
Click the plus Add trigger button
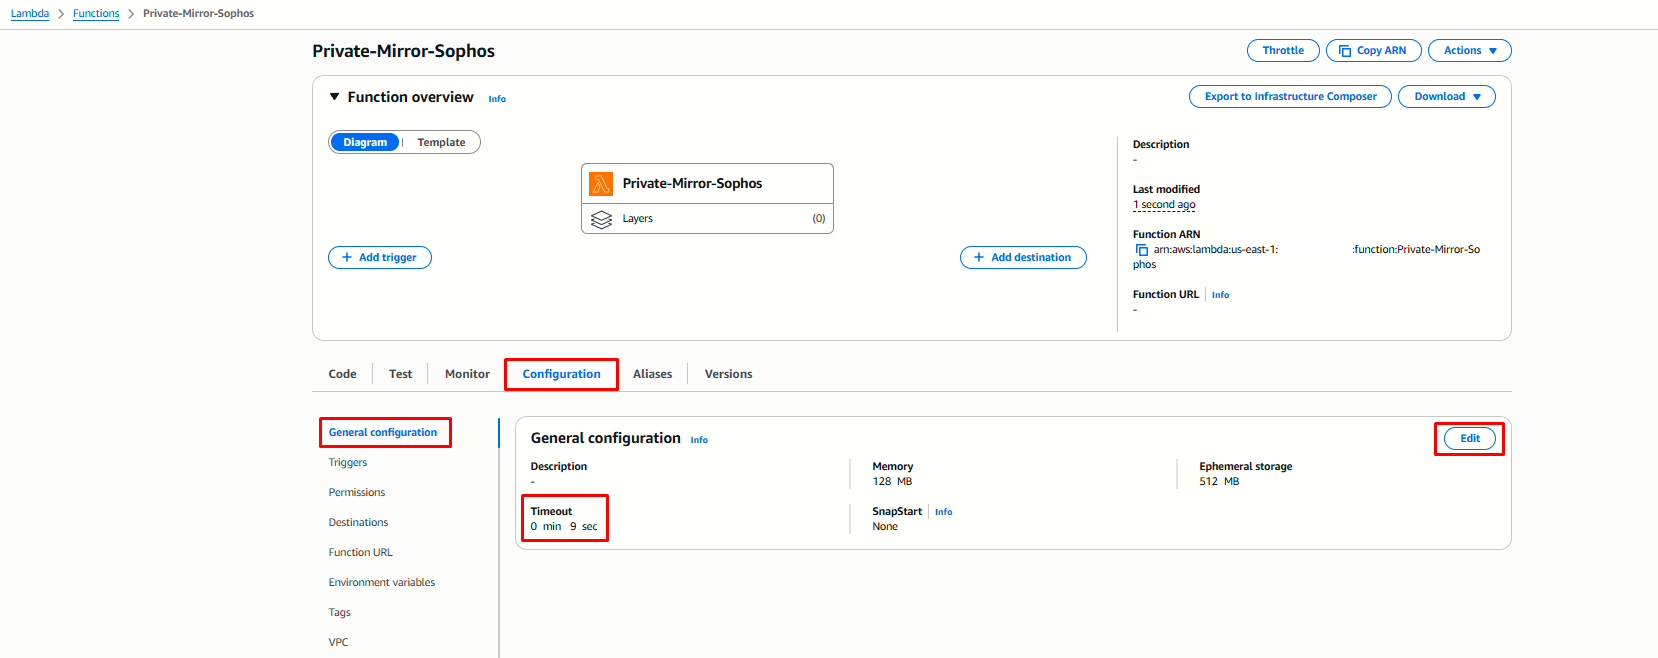point(380,258)
